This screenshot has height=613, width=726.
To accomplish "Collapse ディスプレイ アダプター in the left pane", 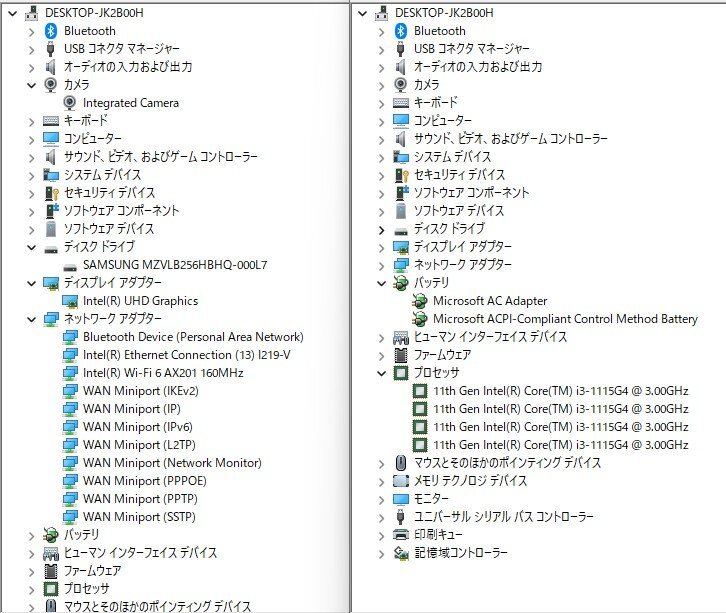I will [31, 283].
